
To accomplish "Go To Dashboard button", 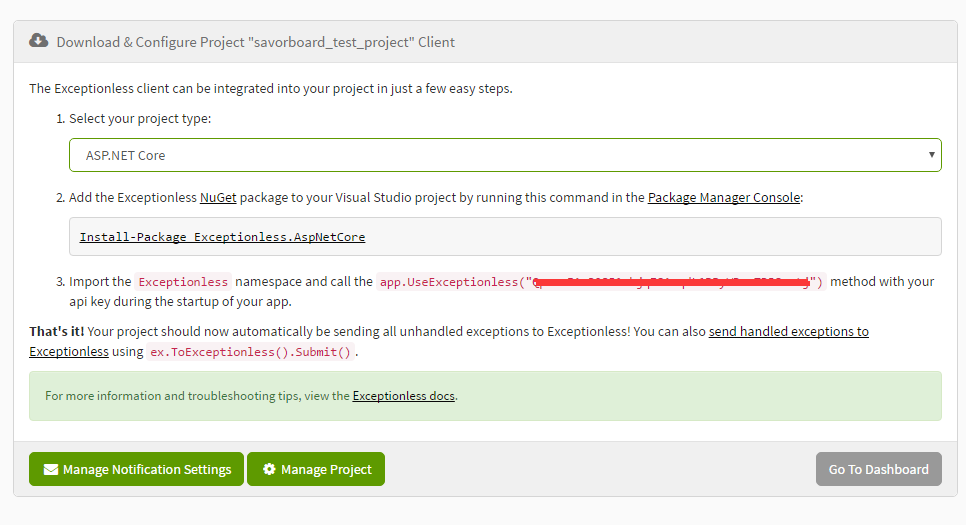I will click(x=879, y=469).
